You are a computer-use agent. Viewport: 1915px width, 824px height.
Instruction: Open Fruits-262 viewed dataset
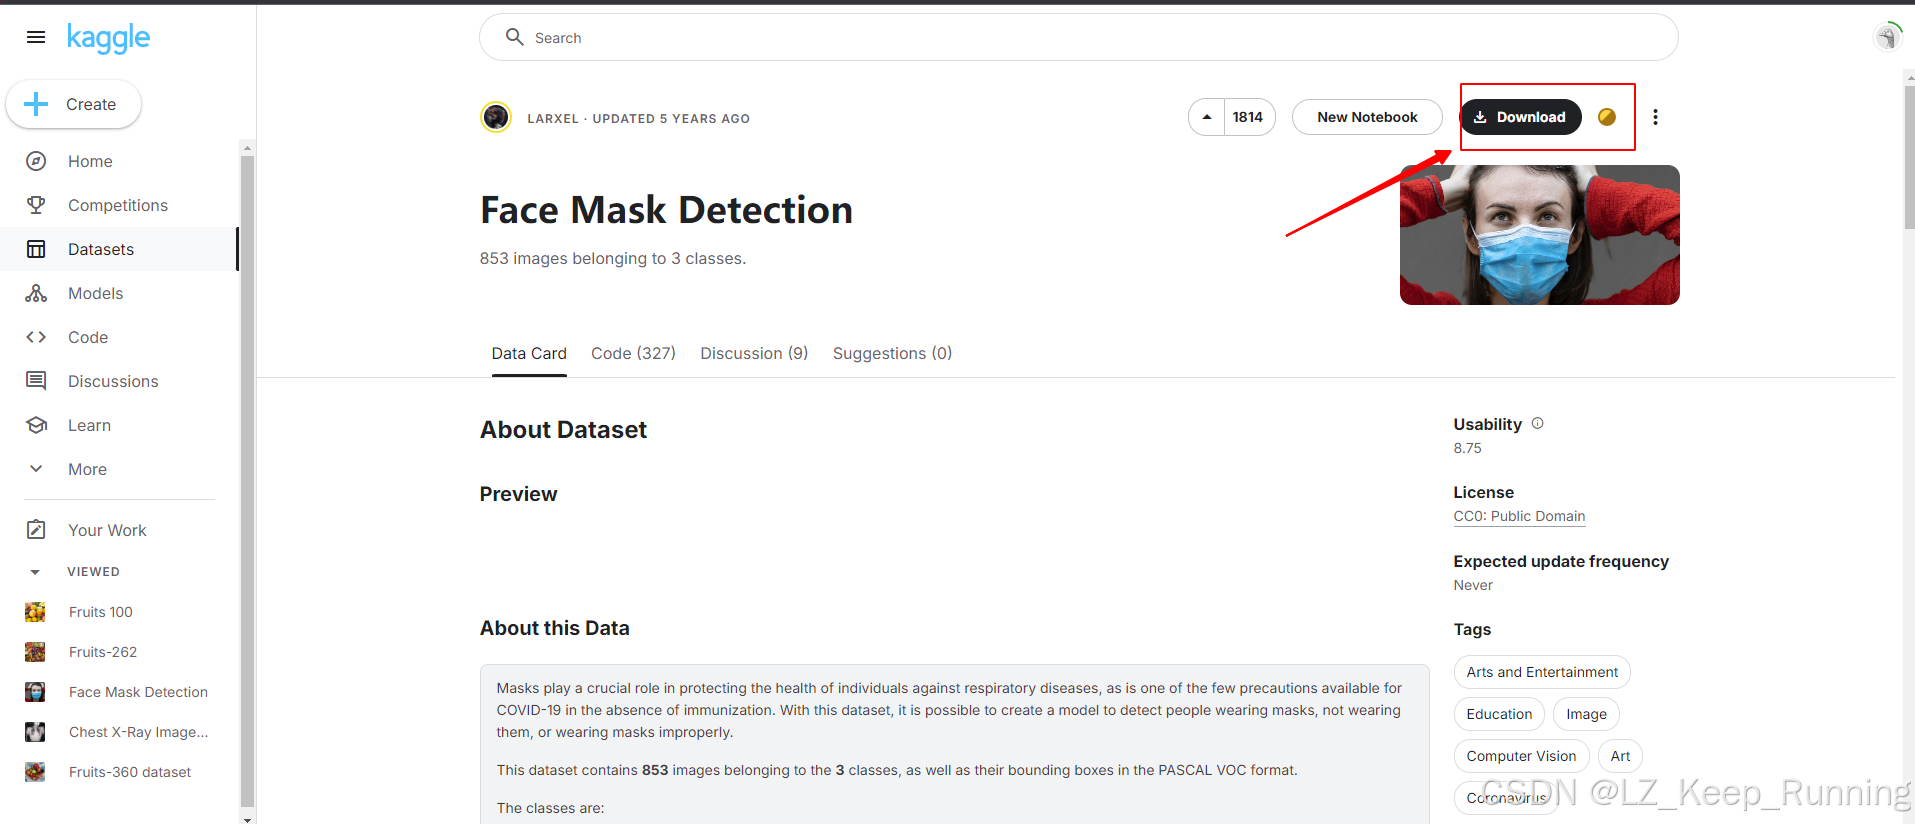tap(103, 652)
